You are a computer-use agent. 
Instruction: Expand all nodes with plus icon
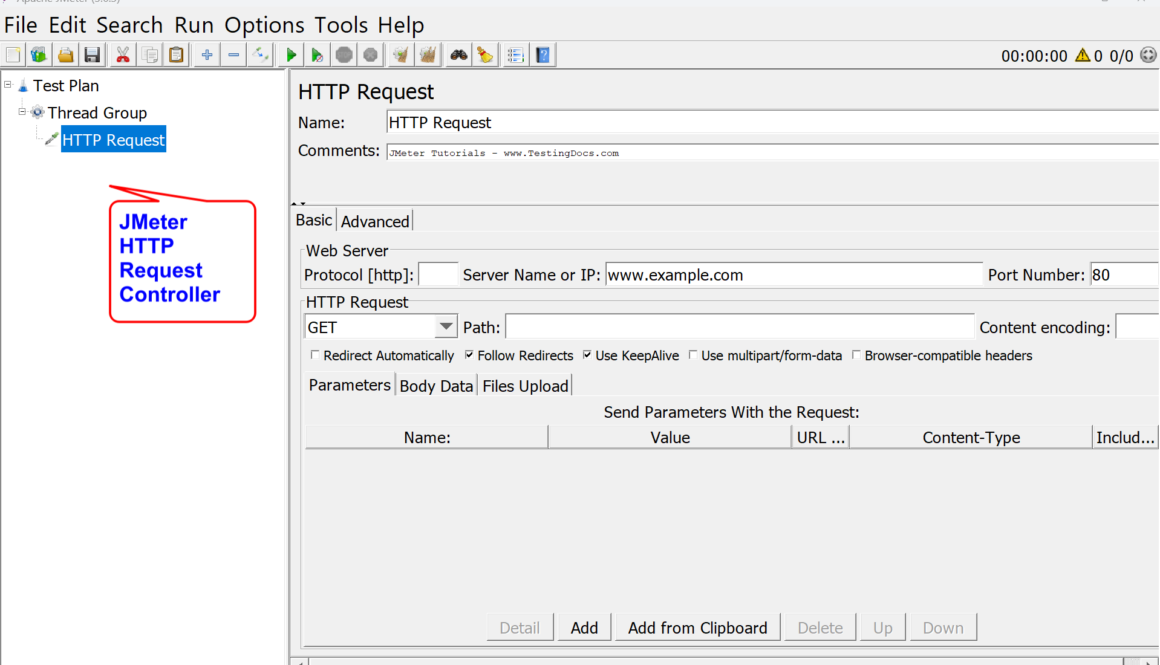(x=207, y=55)
